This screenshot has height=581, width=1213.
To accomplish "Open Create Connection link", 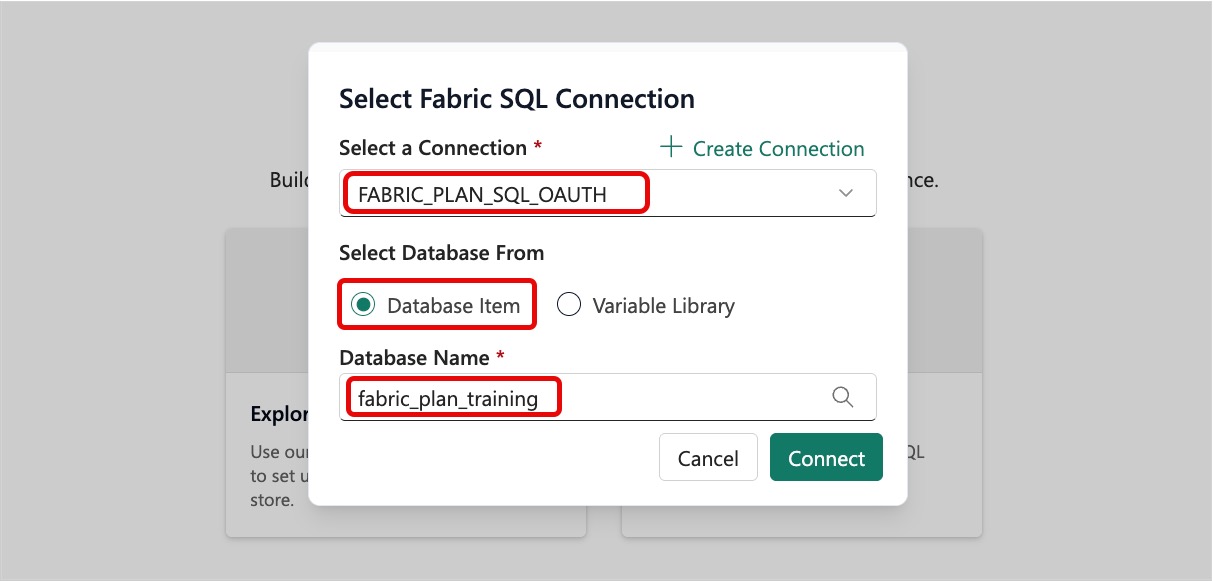I will coord(762,148).
